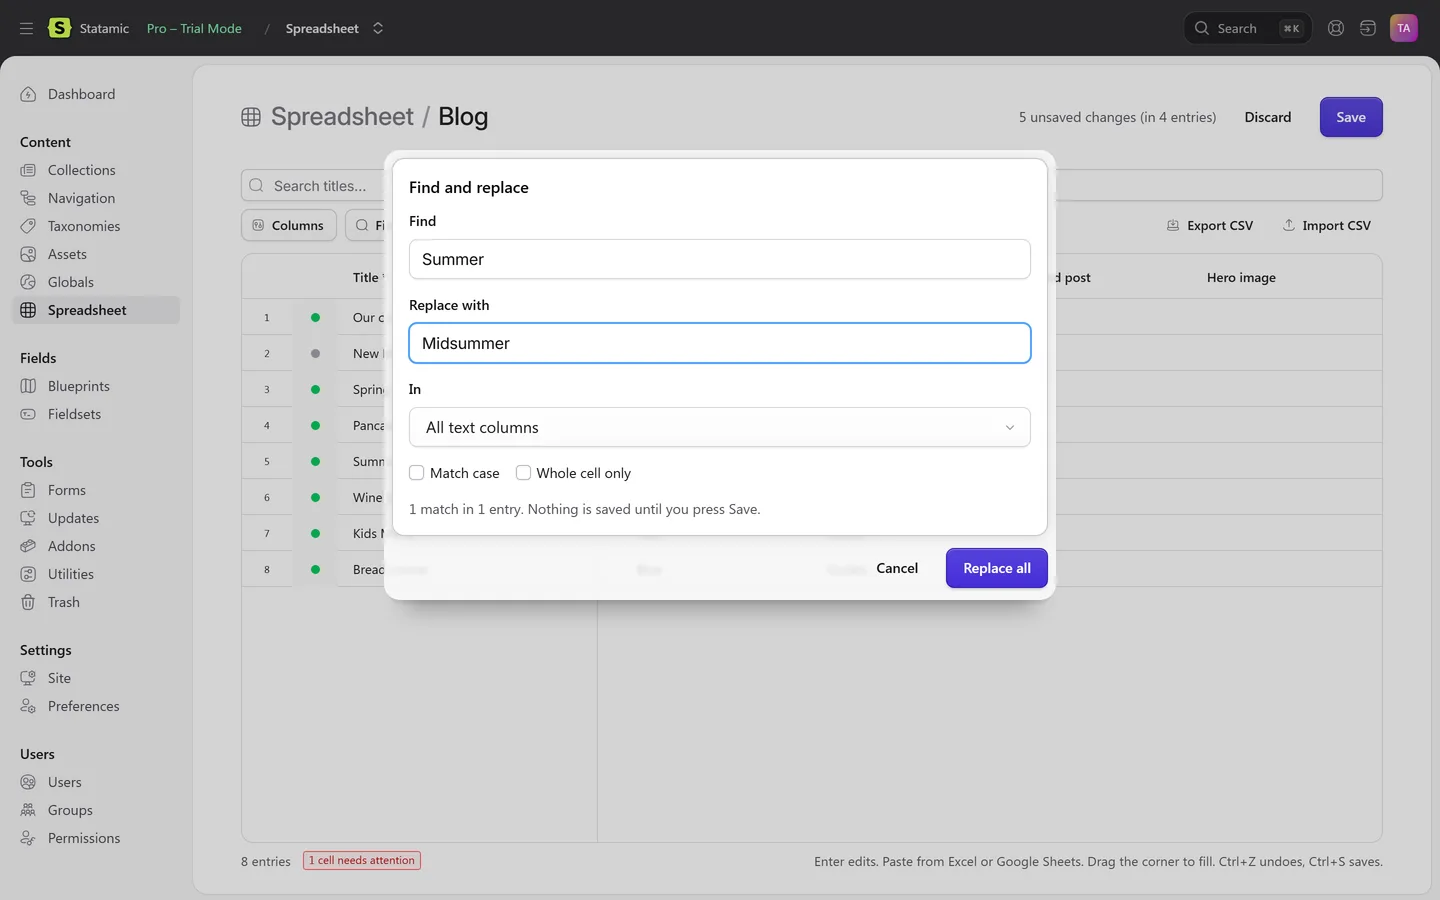Click Export CSV
Viewport: 1440px width, 900px height.
point(1210,225)
